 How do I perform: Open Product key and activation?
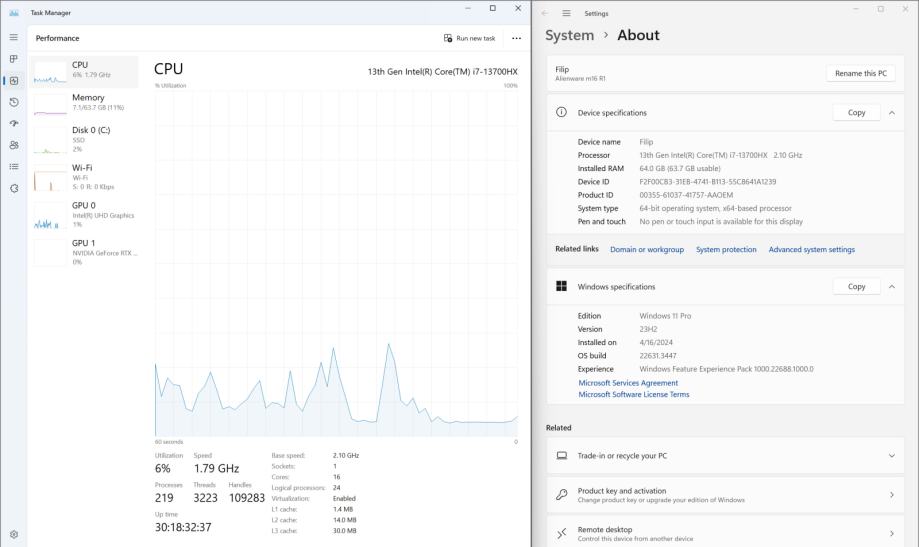[725, 495]
